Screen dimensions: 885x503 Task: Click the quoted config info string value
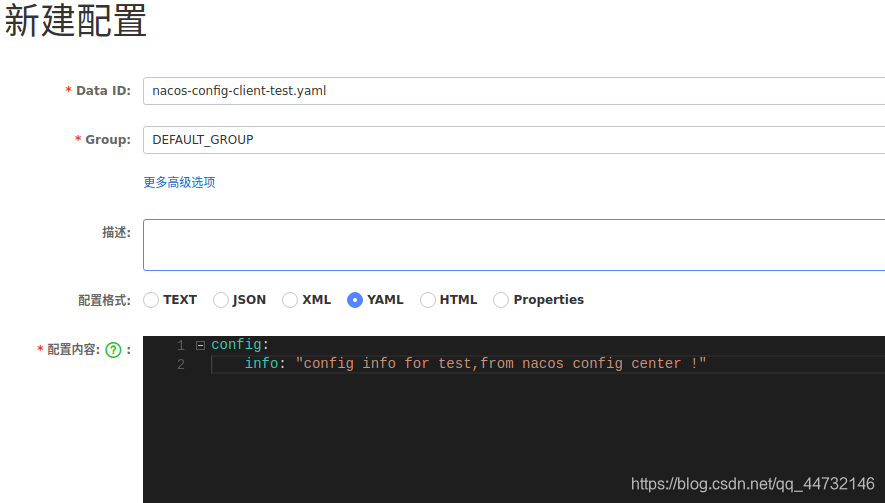[501, 363]
